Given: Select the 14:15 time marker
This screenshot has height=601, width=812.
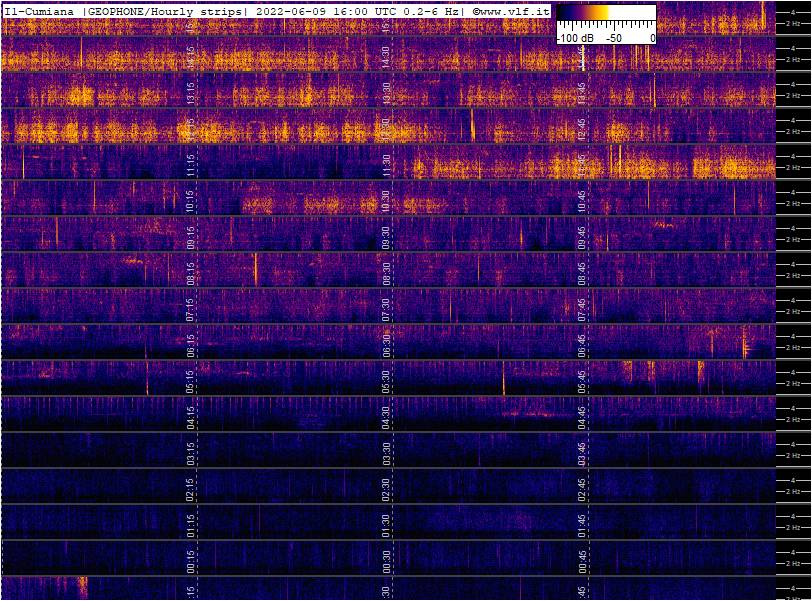Looking at the screenshot, I should [x=191, y=58].
